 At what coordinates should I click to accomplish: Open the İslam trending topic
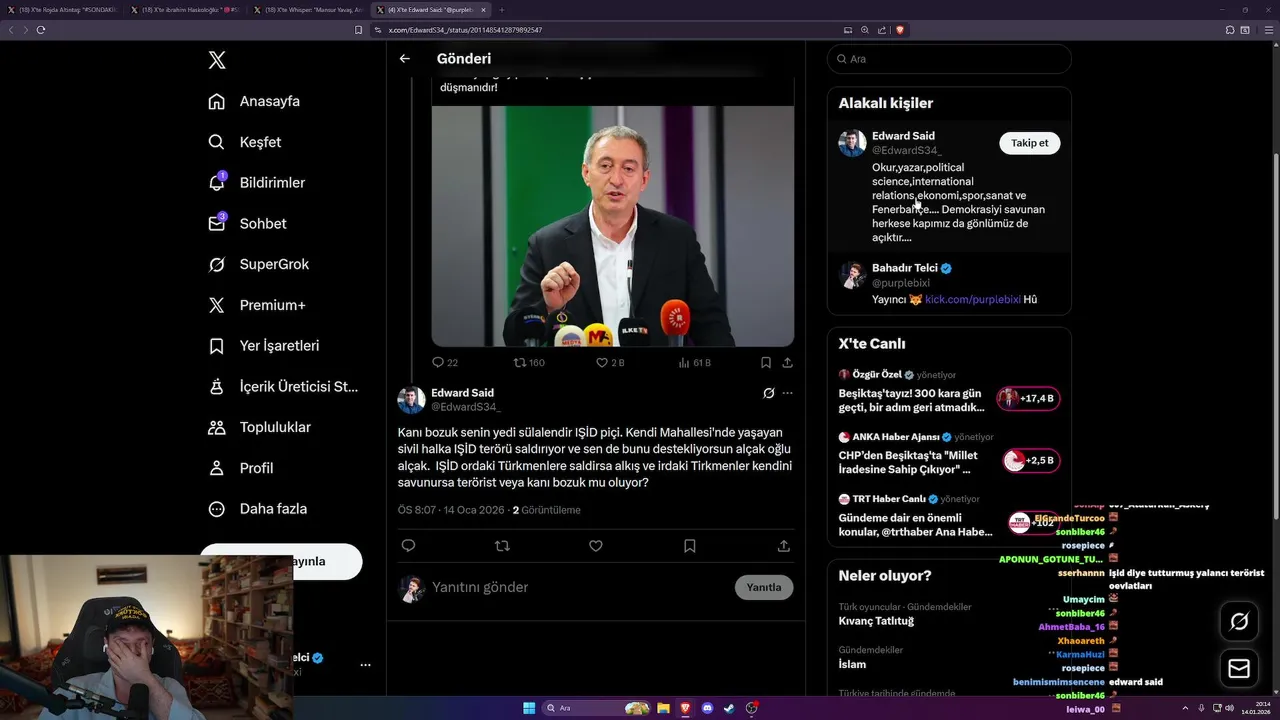[x=852, y=664]
